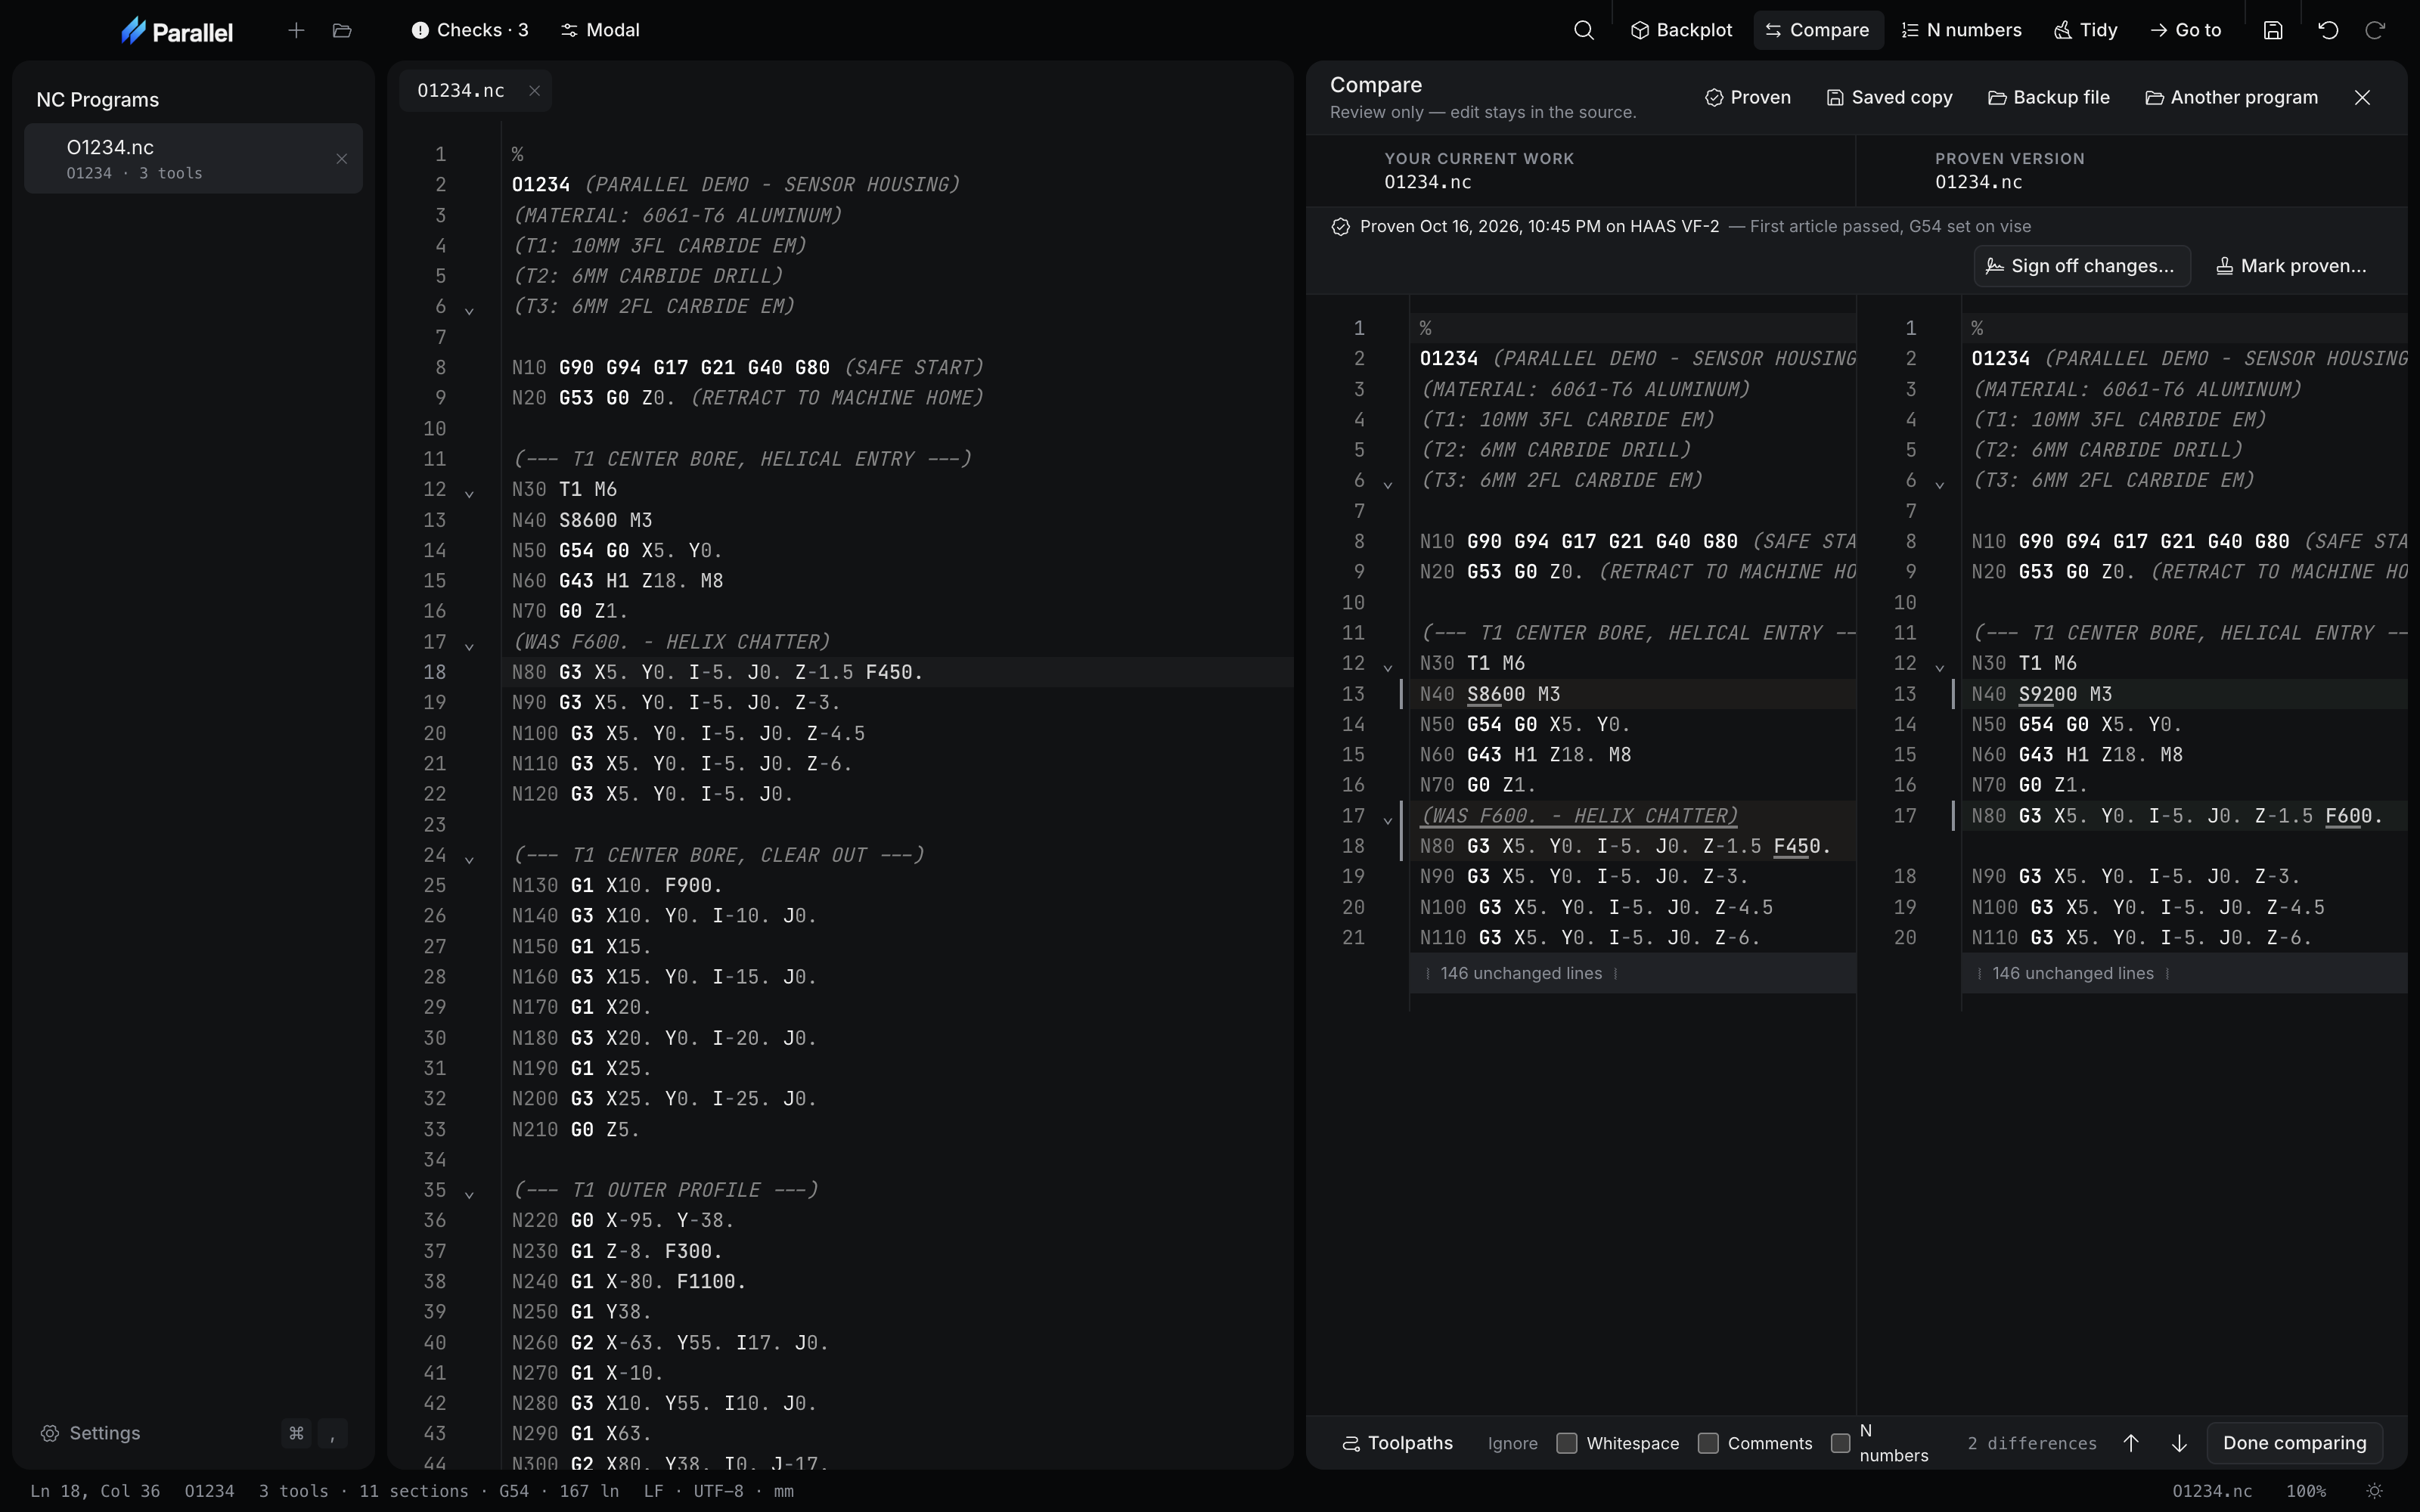
Task: Open Settings in the sidebar
Action: (91, 1433)
